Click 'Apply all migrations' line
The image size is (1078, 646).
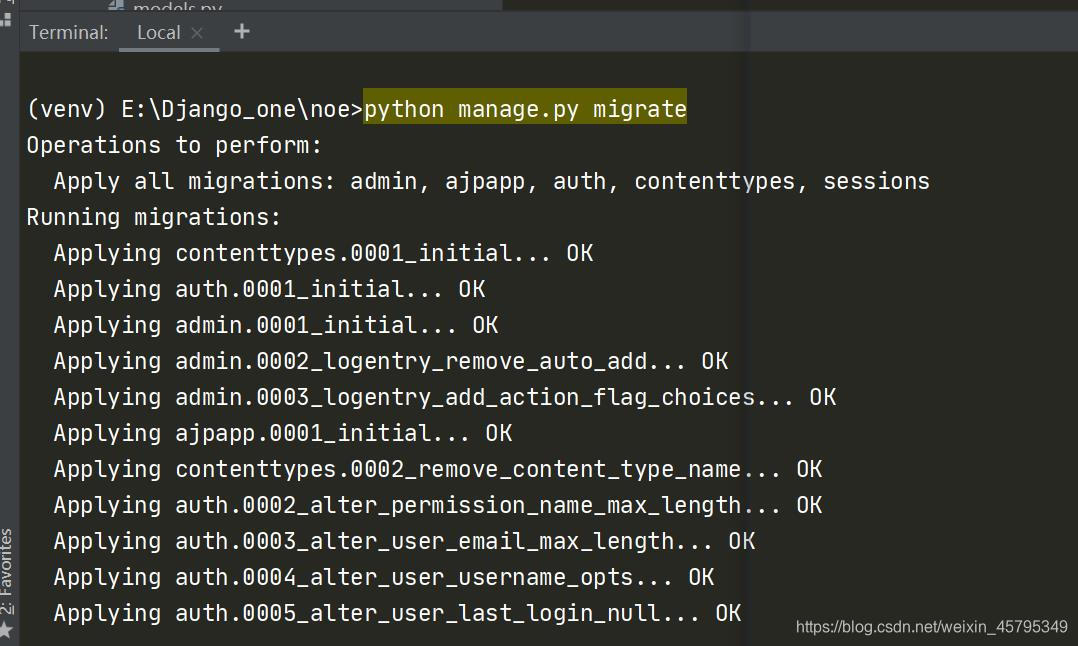(492, 181)
